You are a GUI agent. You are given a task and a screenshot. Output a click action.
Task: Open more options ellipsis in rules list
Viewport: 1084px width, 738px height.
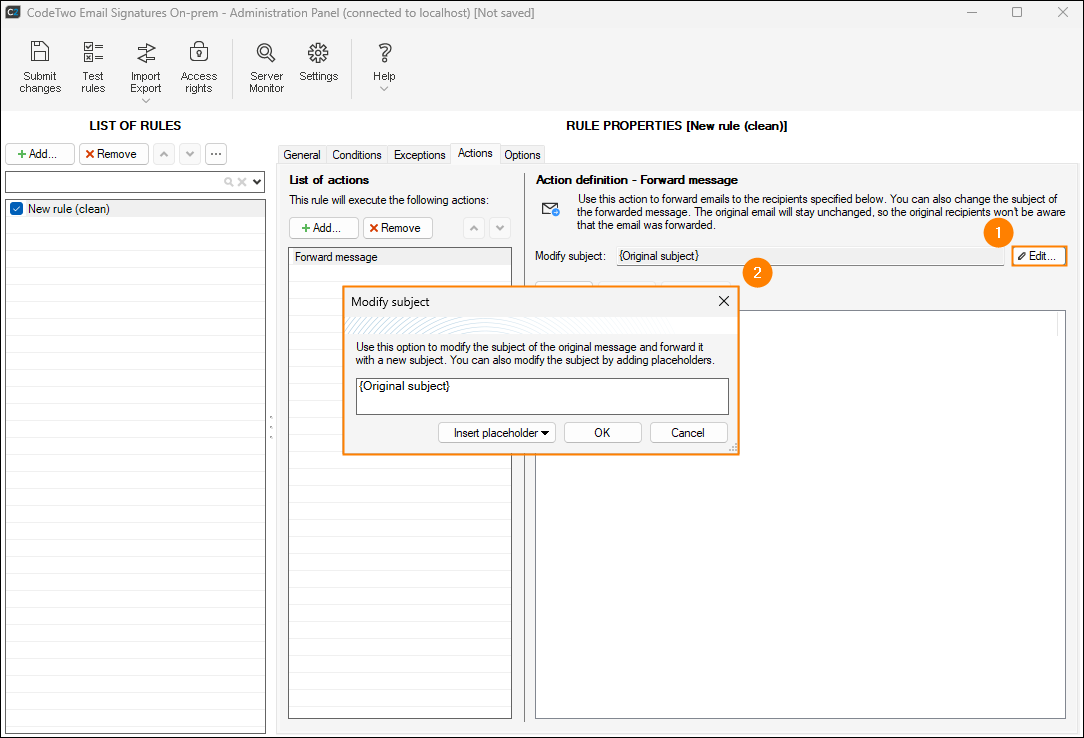[216, 154]
